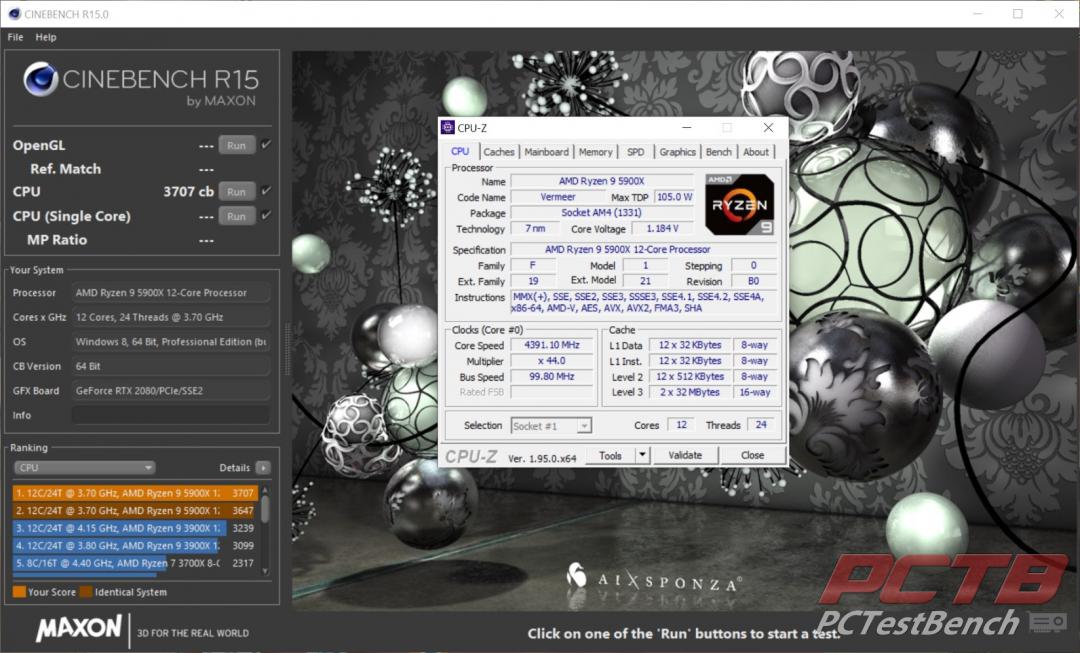Screen dimensions: 1080x653
Task: Toggle the CPU test checkbox
Action: pos(266,191)
